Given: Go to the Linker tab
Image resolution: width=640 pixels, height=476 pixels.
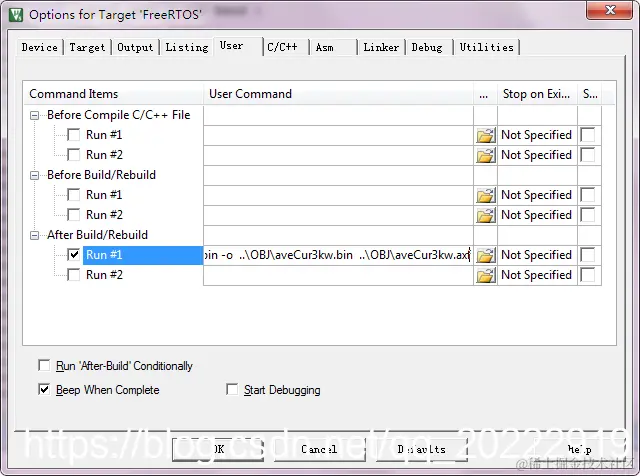Looking at the screenshot, I should [381, 47].
